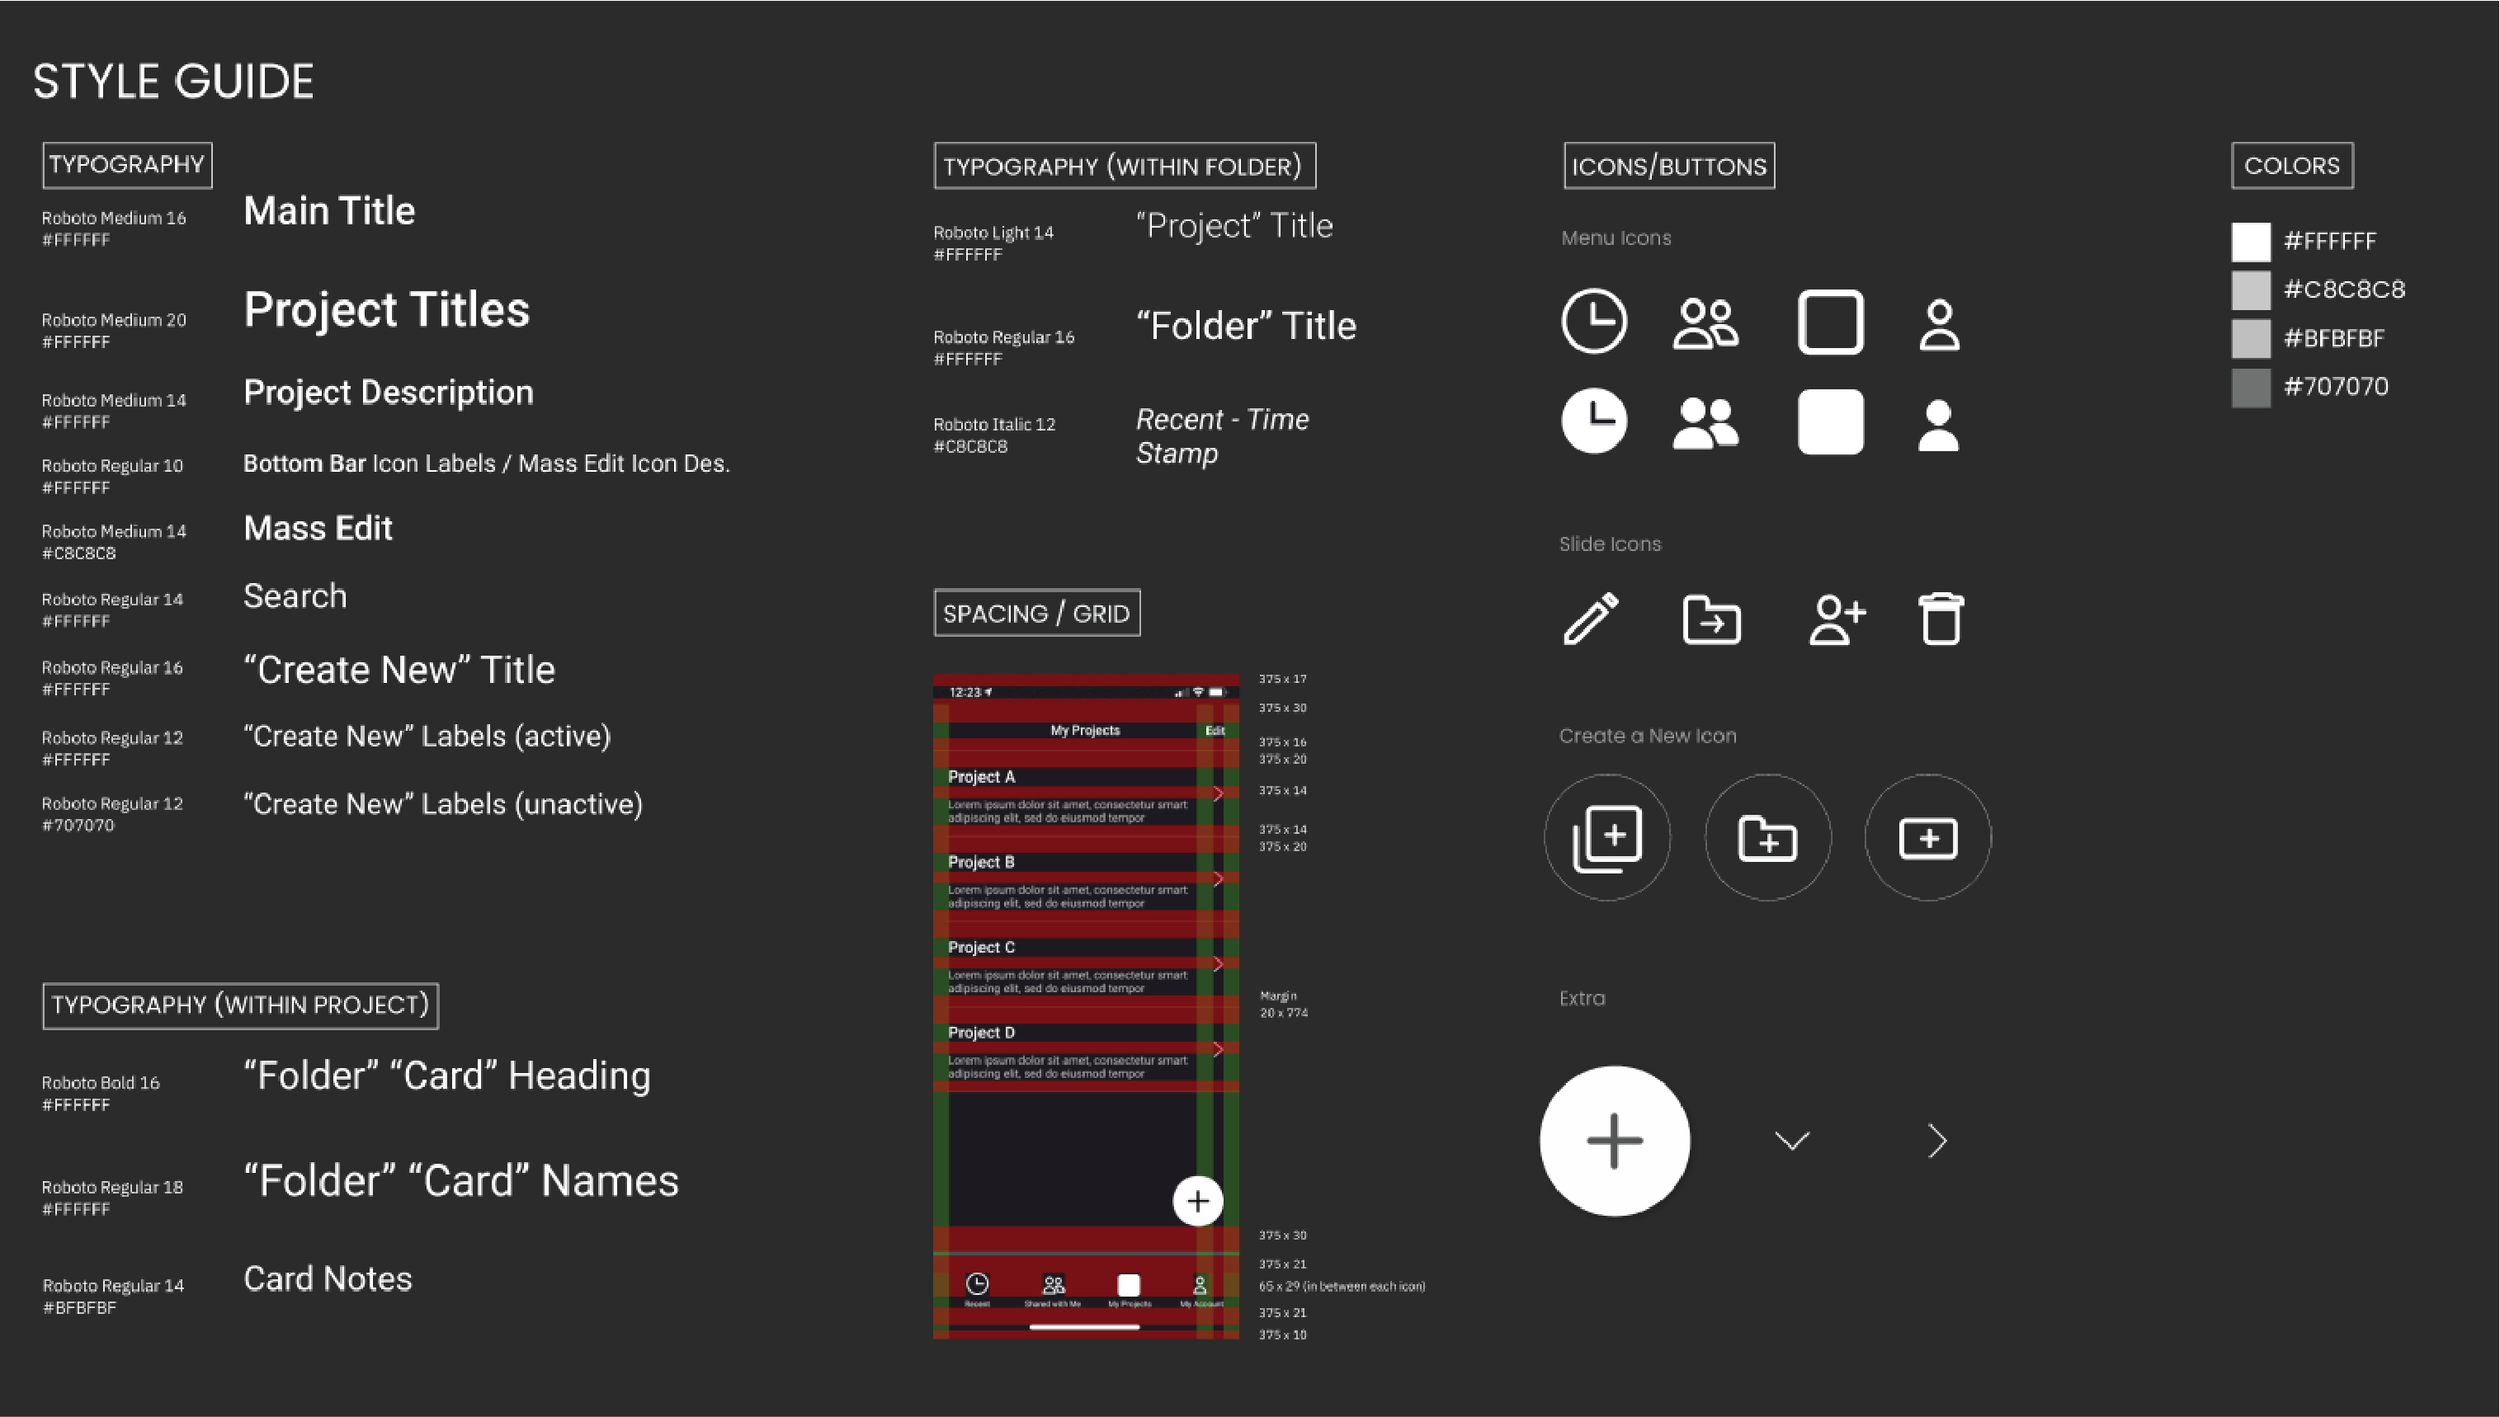Viewport: 2500px width, 1417px height.
Task: Click the create new folder circle icon
Action: pos(1767,838)
